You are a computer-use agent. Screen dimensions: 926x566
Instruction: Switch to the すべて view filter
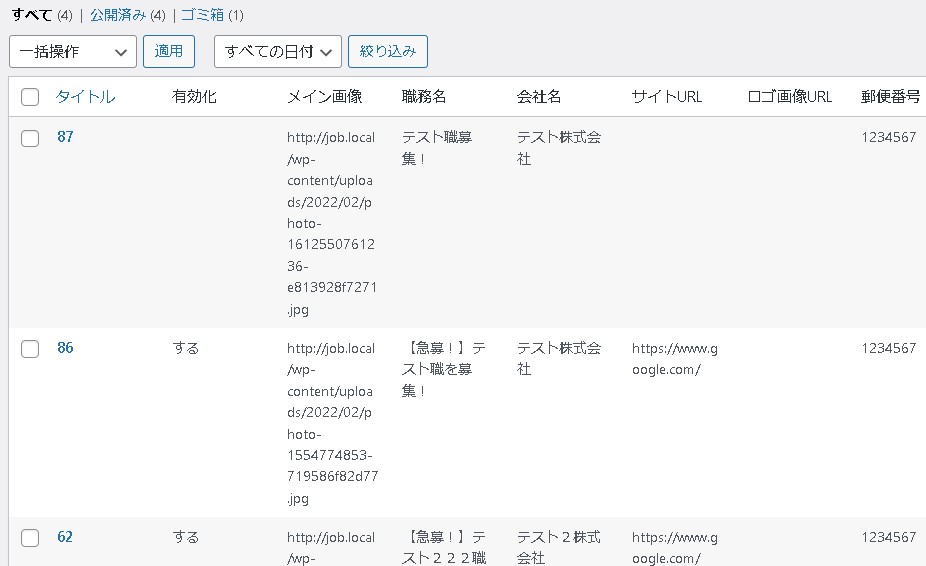(31, 15)
